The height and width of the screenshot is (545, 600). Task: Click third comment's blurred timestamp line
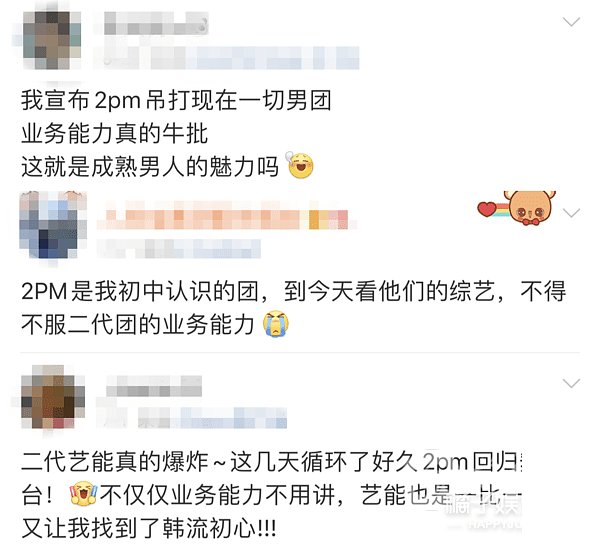point(191,417)
